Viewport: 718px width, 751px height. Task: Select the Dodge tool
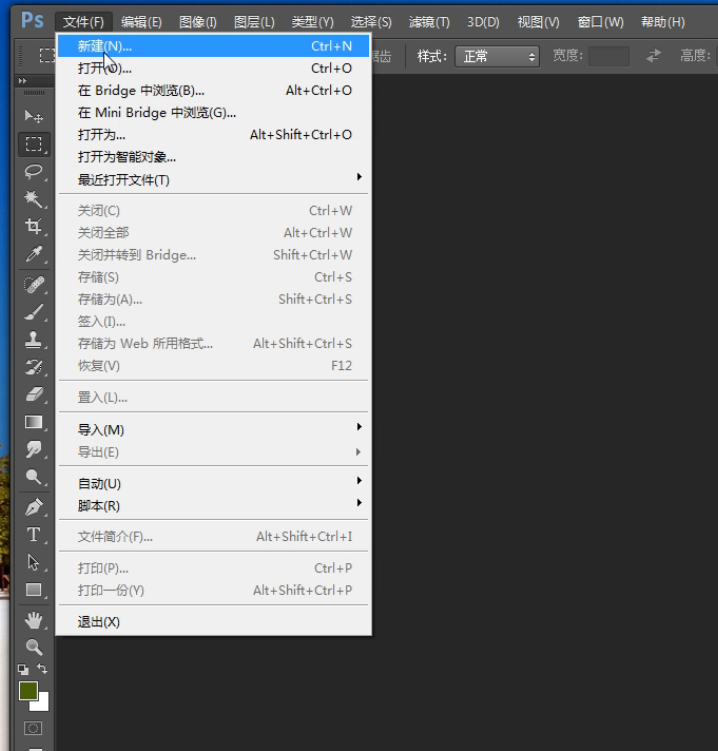[34, 477]
